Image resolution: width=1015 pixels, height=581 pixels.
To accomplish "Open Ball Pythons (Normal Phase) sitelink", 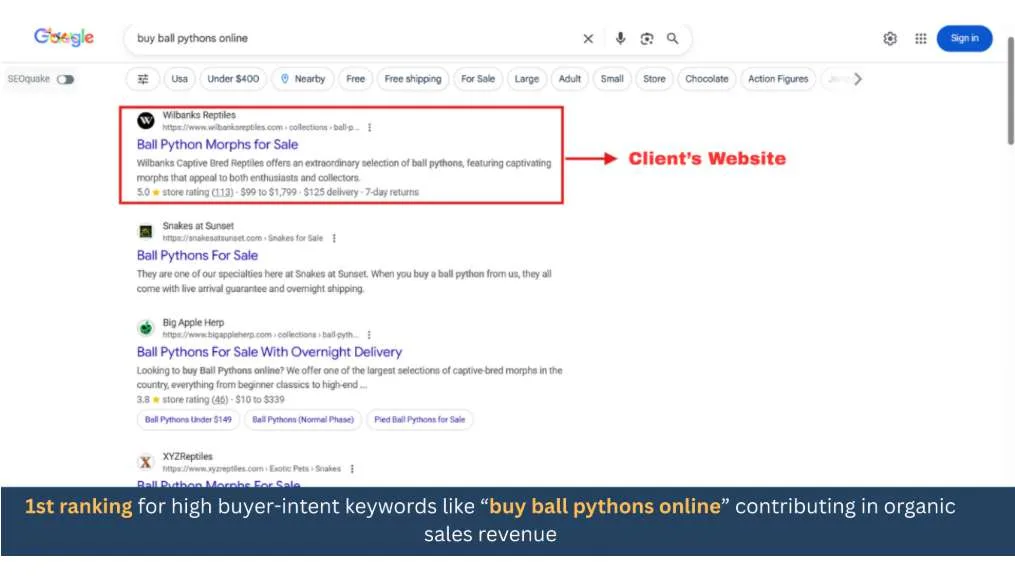I will coord(303,419).
